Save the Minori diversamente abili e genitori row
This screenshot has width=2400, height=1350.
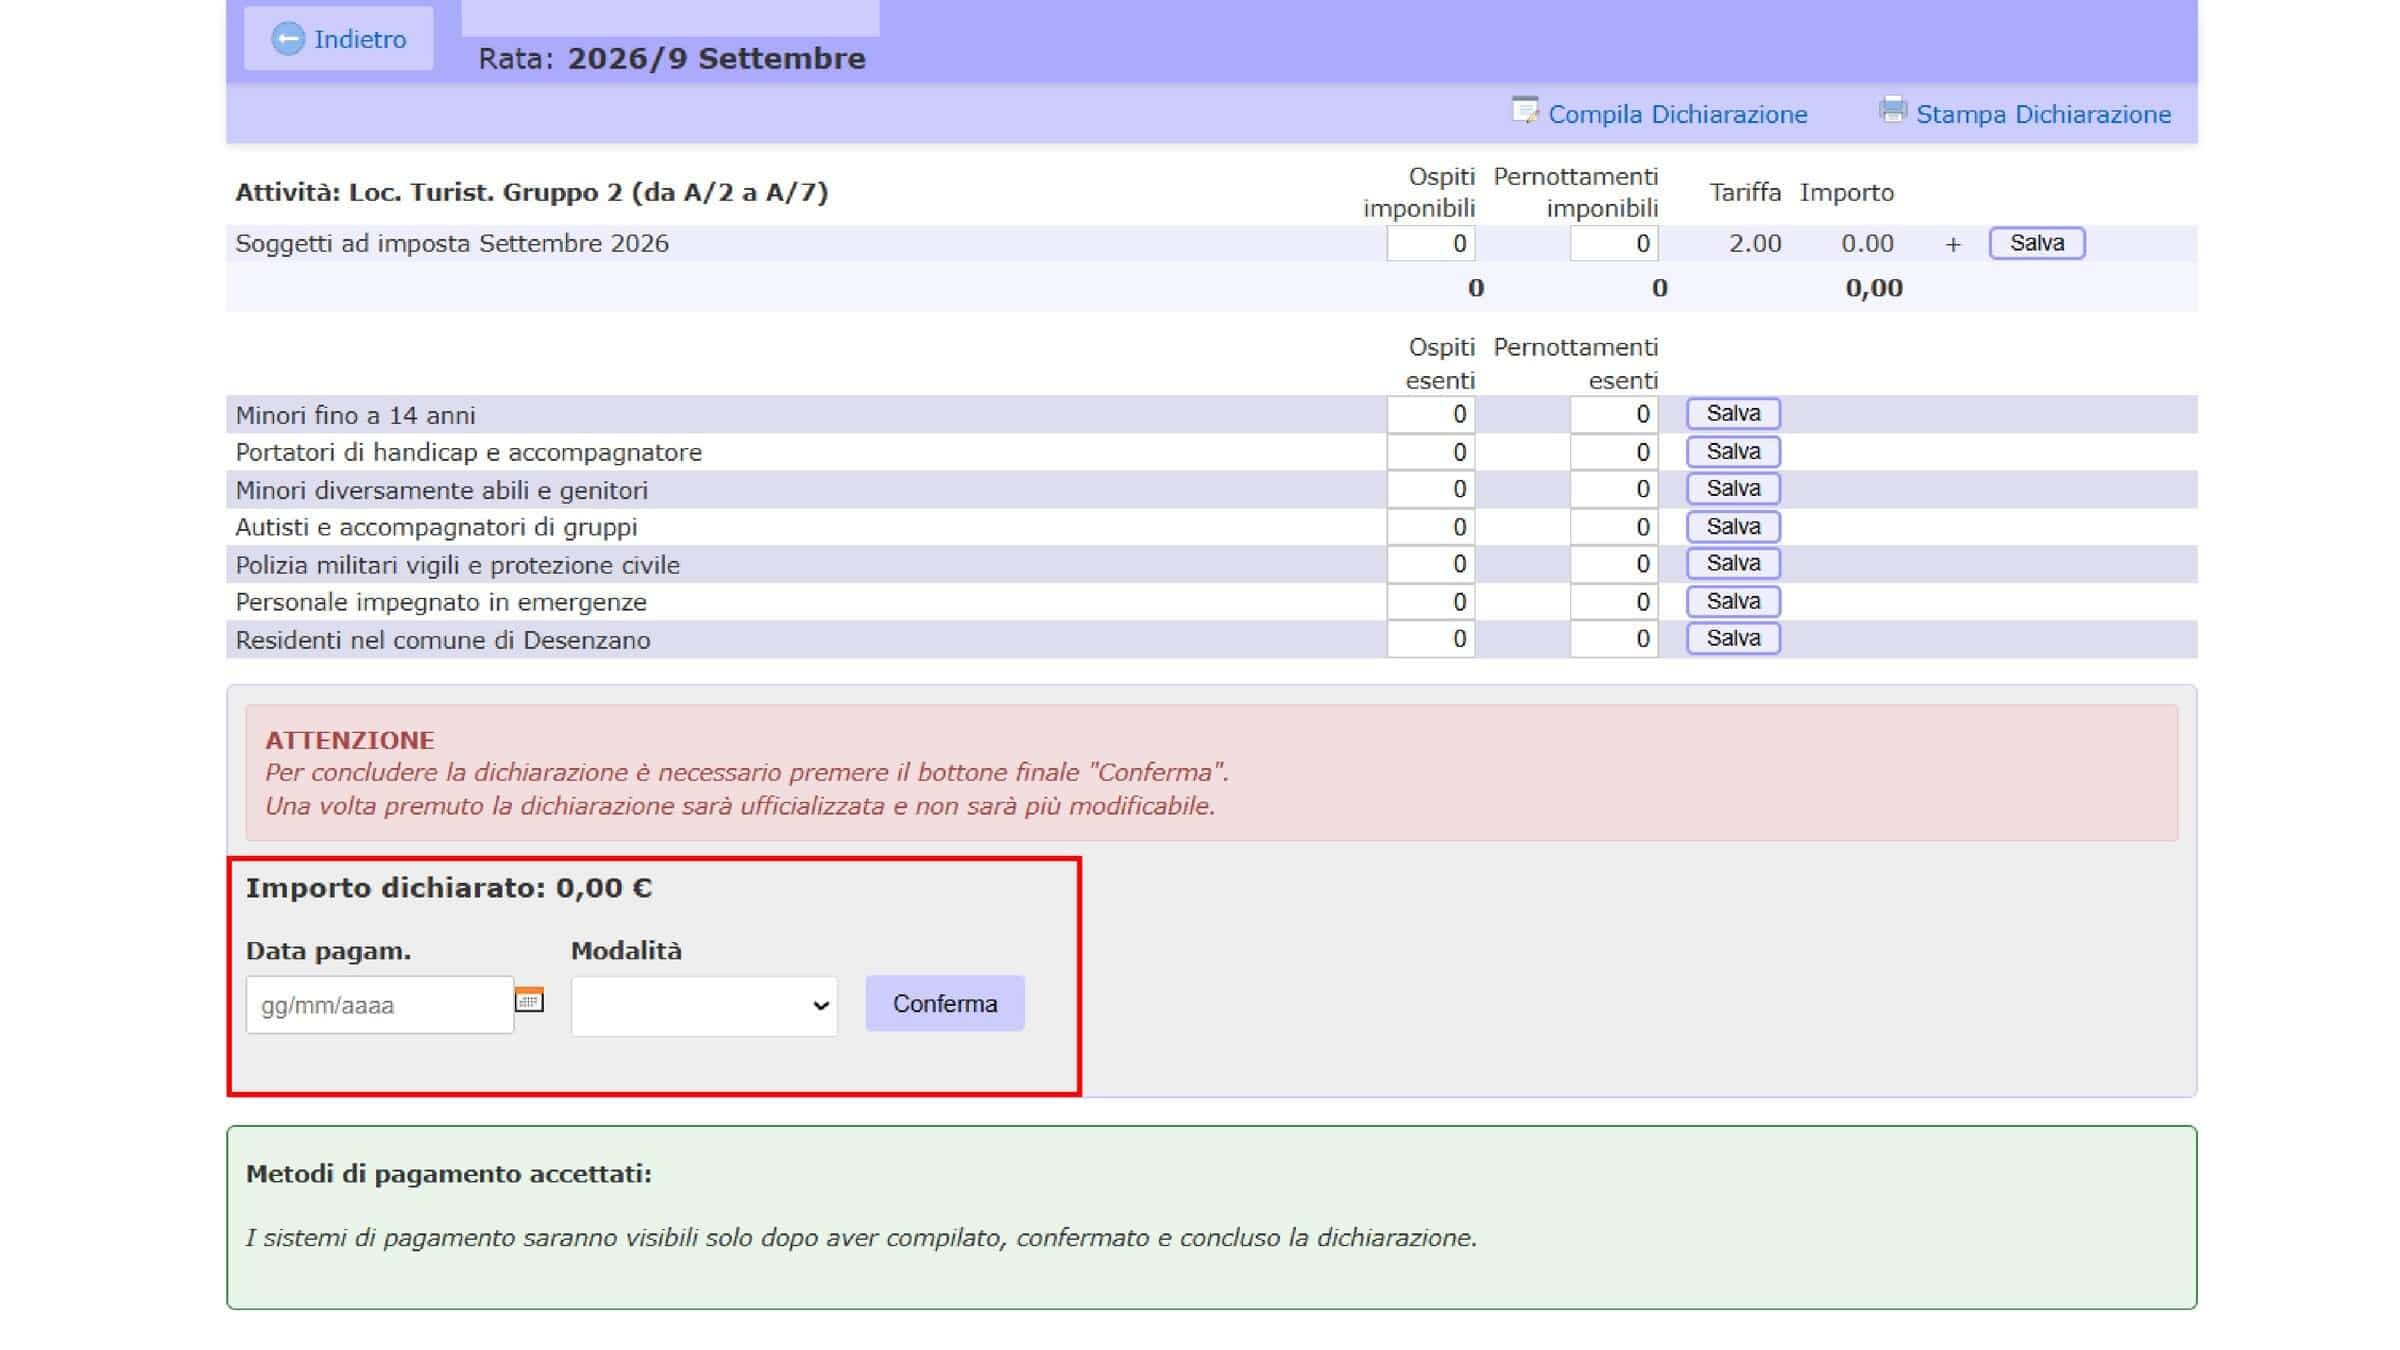point(1733,489)
